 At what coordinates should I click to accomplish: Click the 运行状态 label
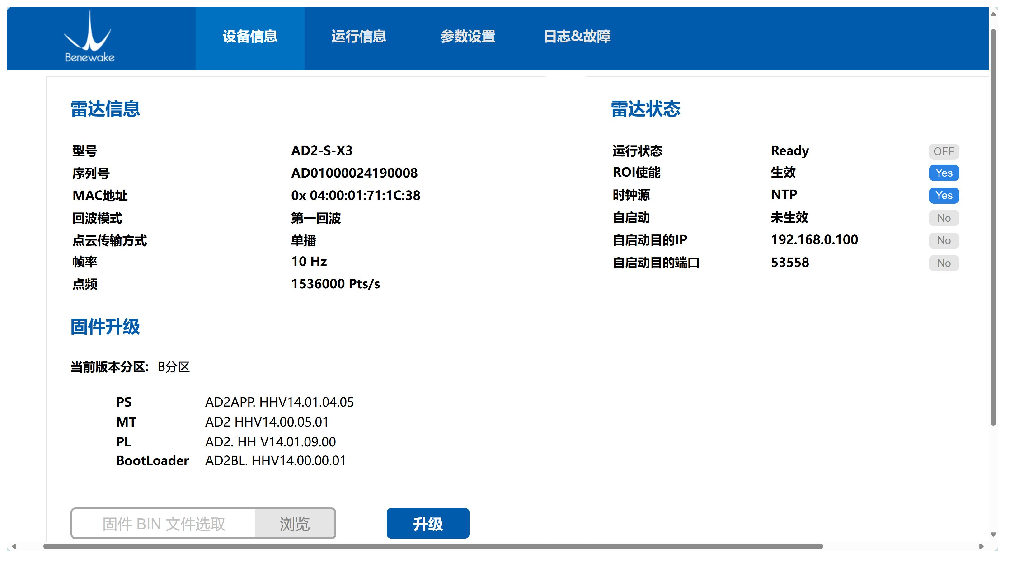(637, 151)
